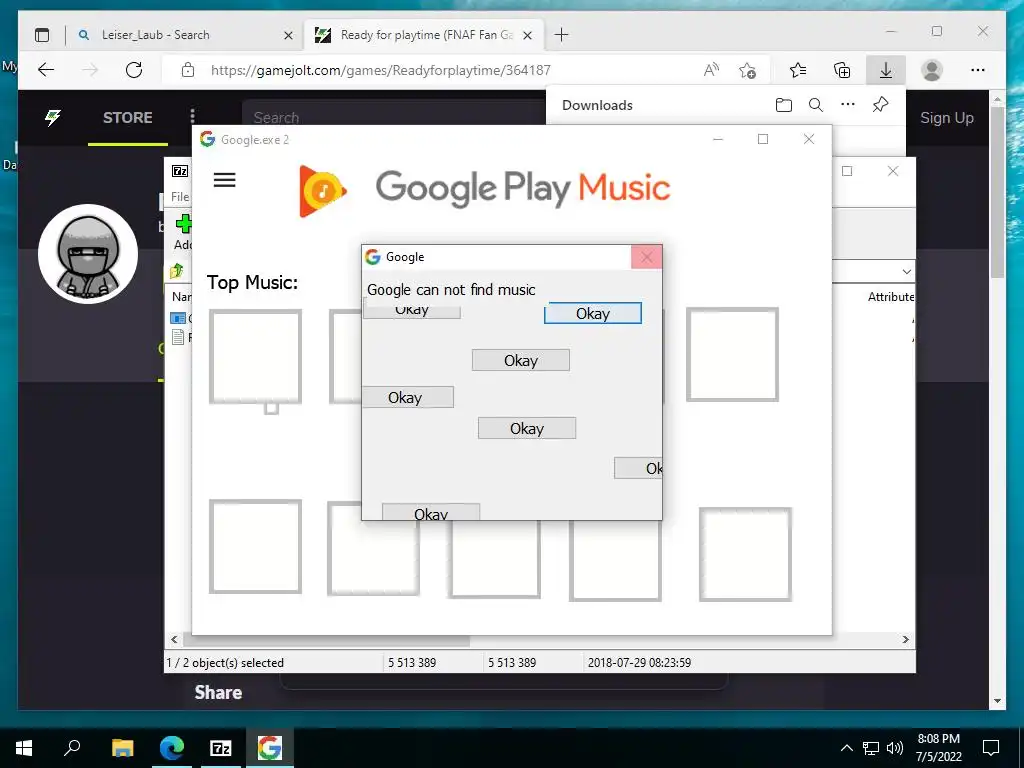Select first Top Music album thumbnail
Image resolution: width=1024 pixels, height=768 pixels.
click(x=255, y=357)
